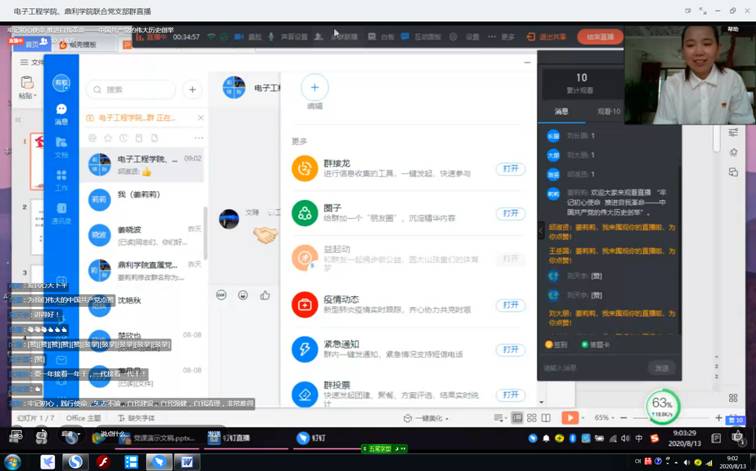Screen dimensions: 756x471
Task: Click the 紧急通知 blue lightning icon
Action: 305,349
